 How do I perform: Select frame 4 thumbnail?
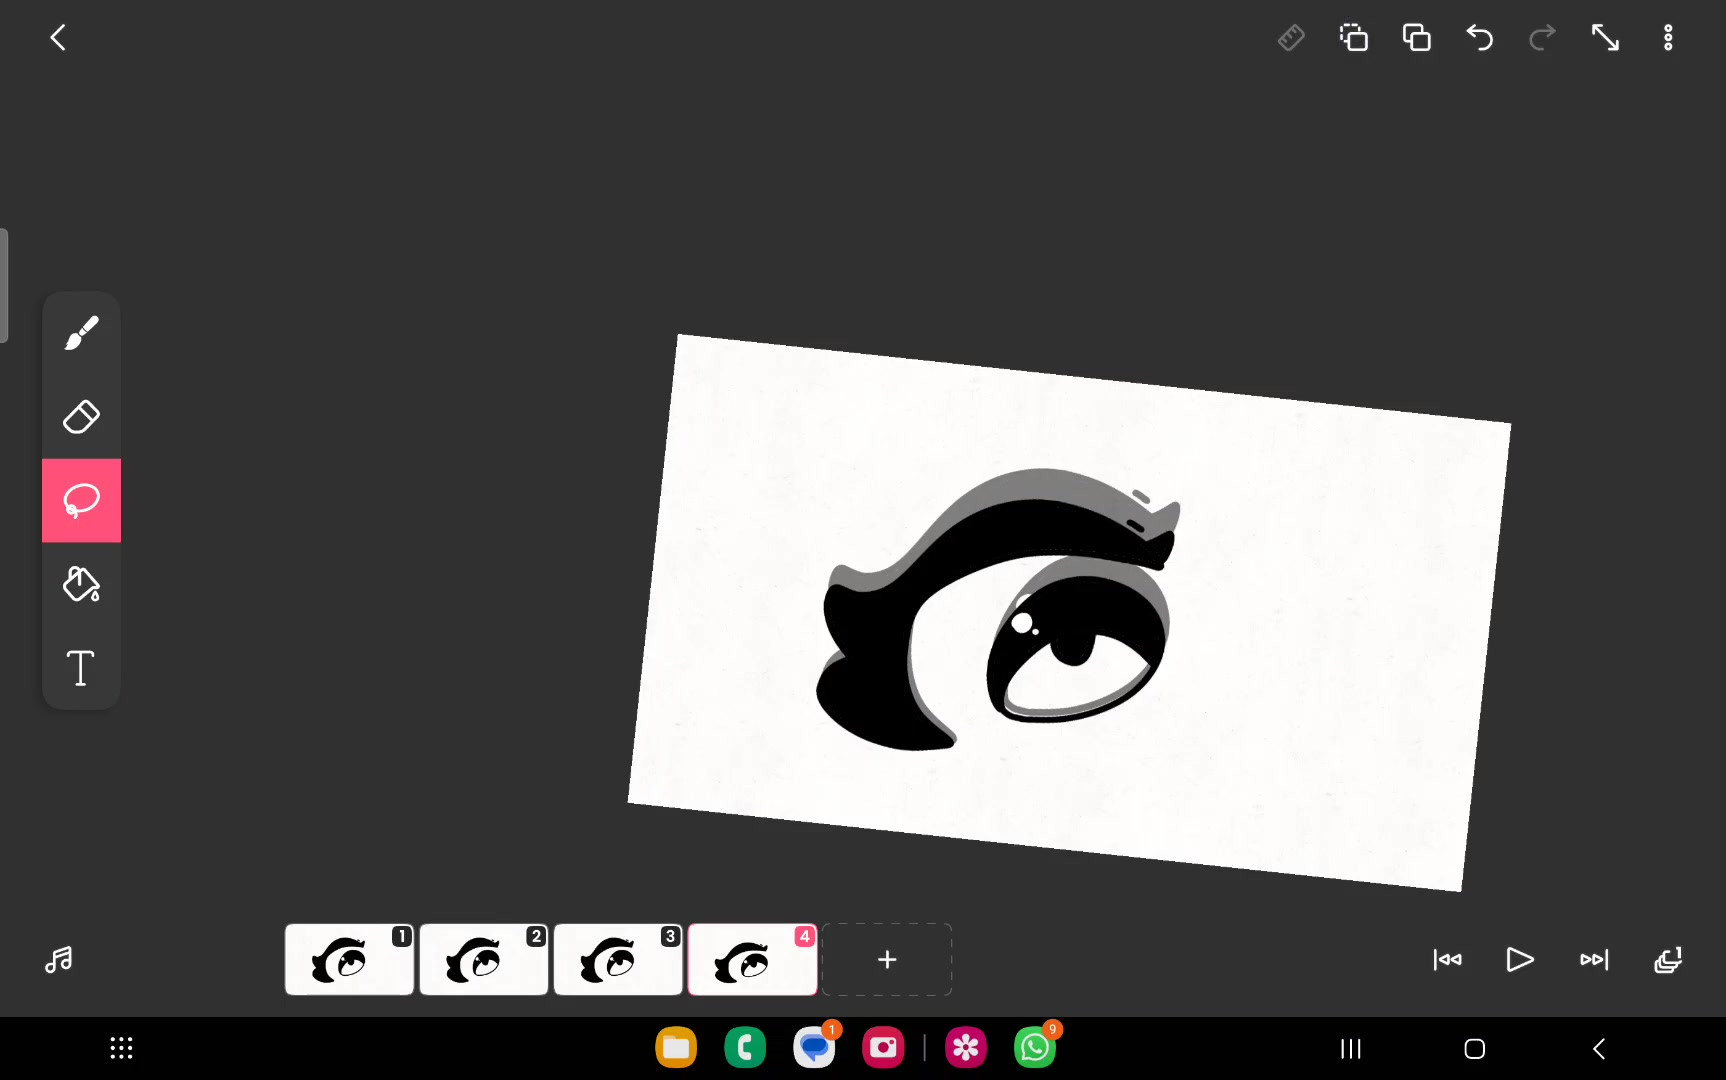coord(753,960)
